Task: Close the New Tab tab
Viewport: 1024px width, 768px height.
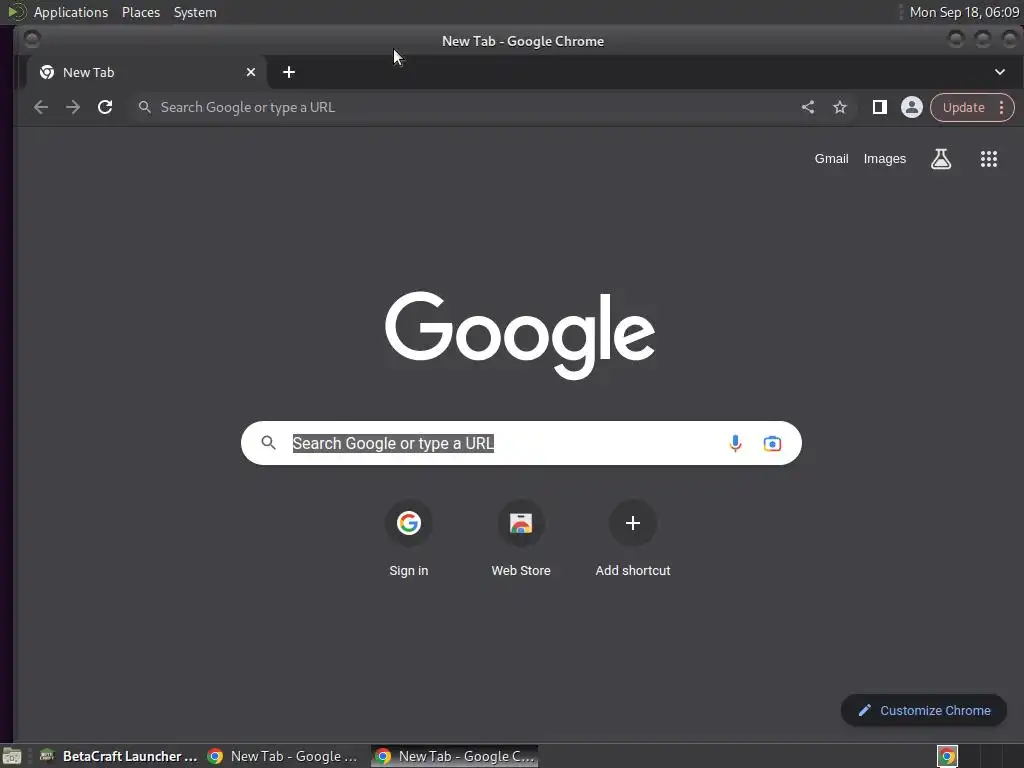Action: [x=251, y=72]
